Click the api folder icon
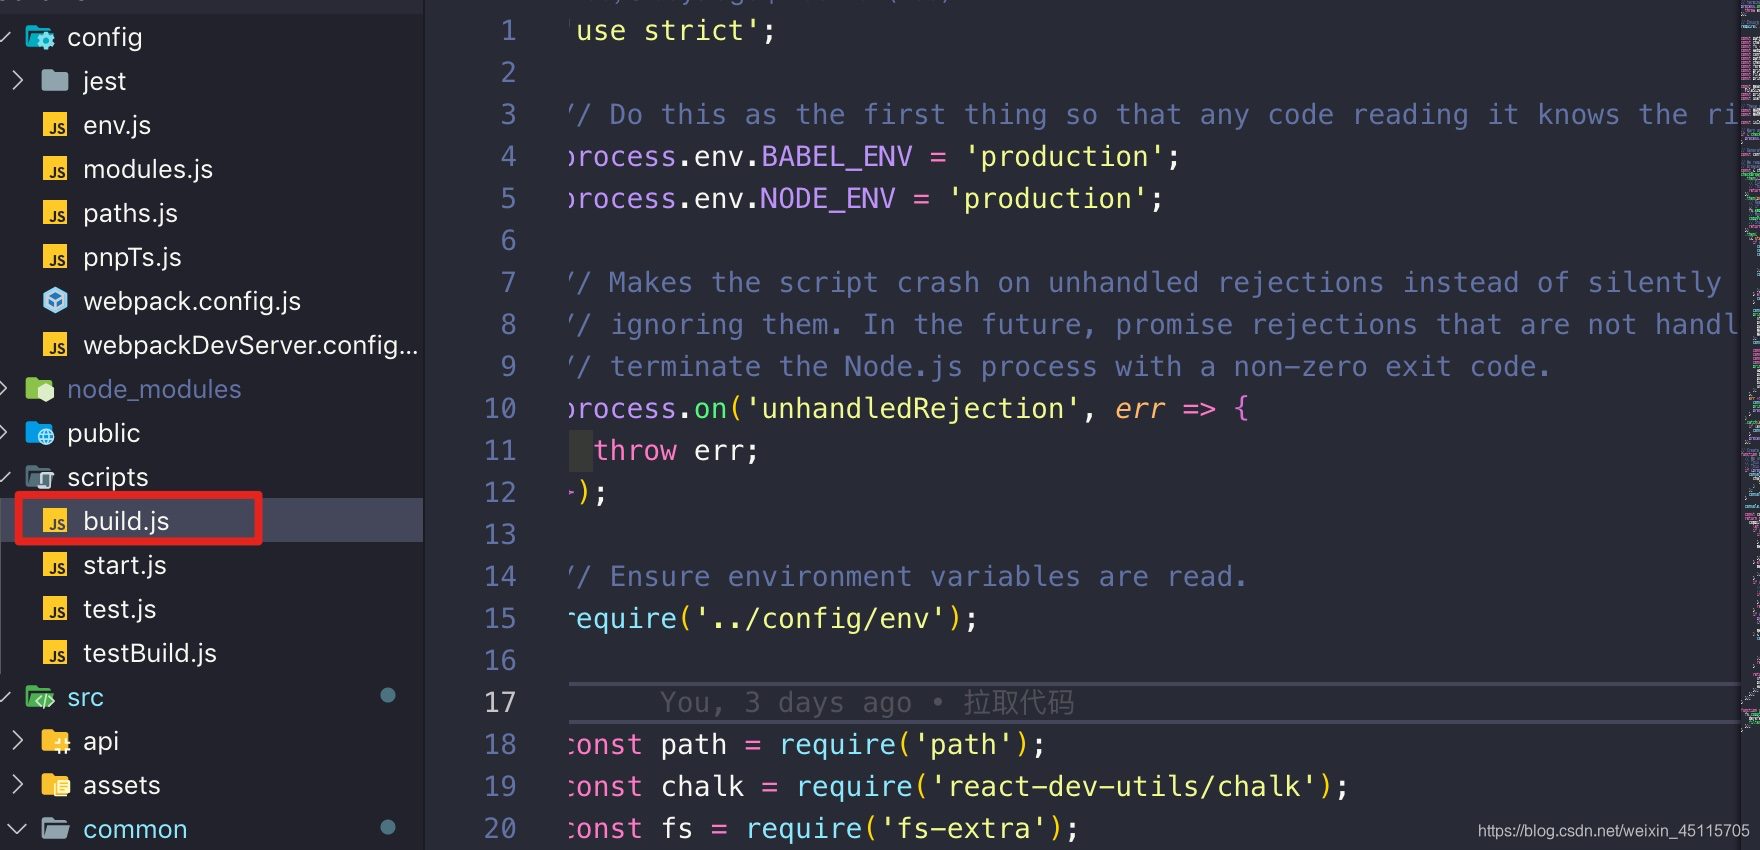1760x850 pixels. point(55,741)
